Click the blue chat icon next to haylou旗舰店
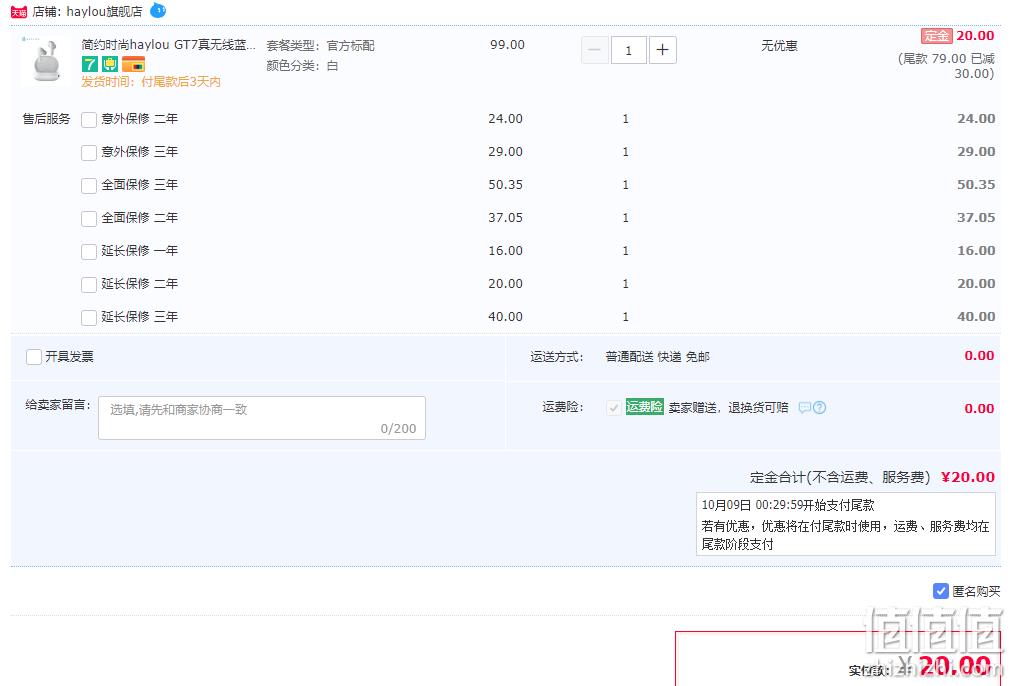 point(158,10)
